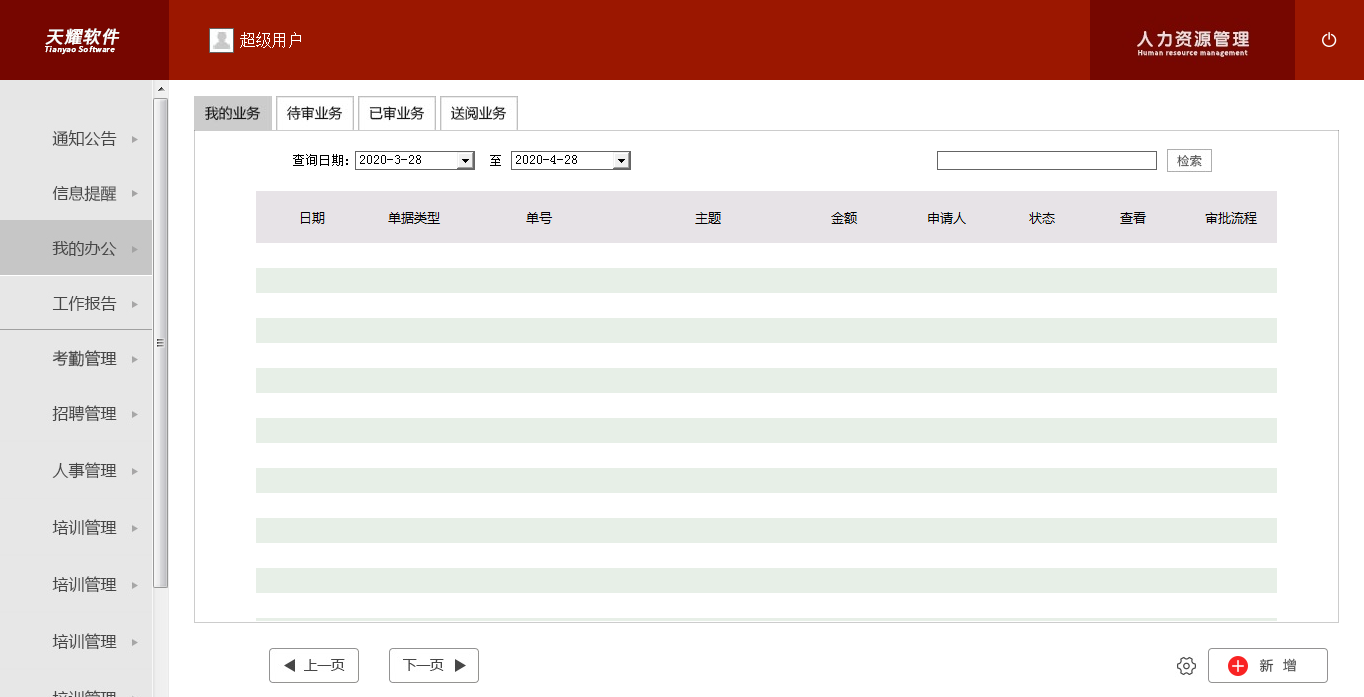Select 我的办公 sidebar item
Viewport: 1364px width, 697px height.
pos(76,248)
